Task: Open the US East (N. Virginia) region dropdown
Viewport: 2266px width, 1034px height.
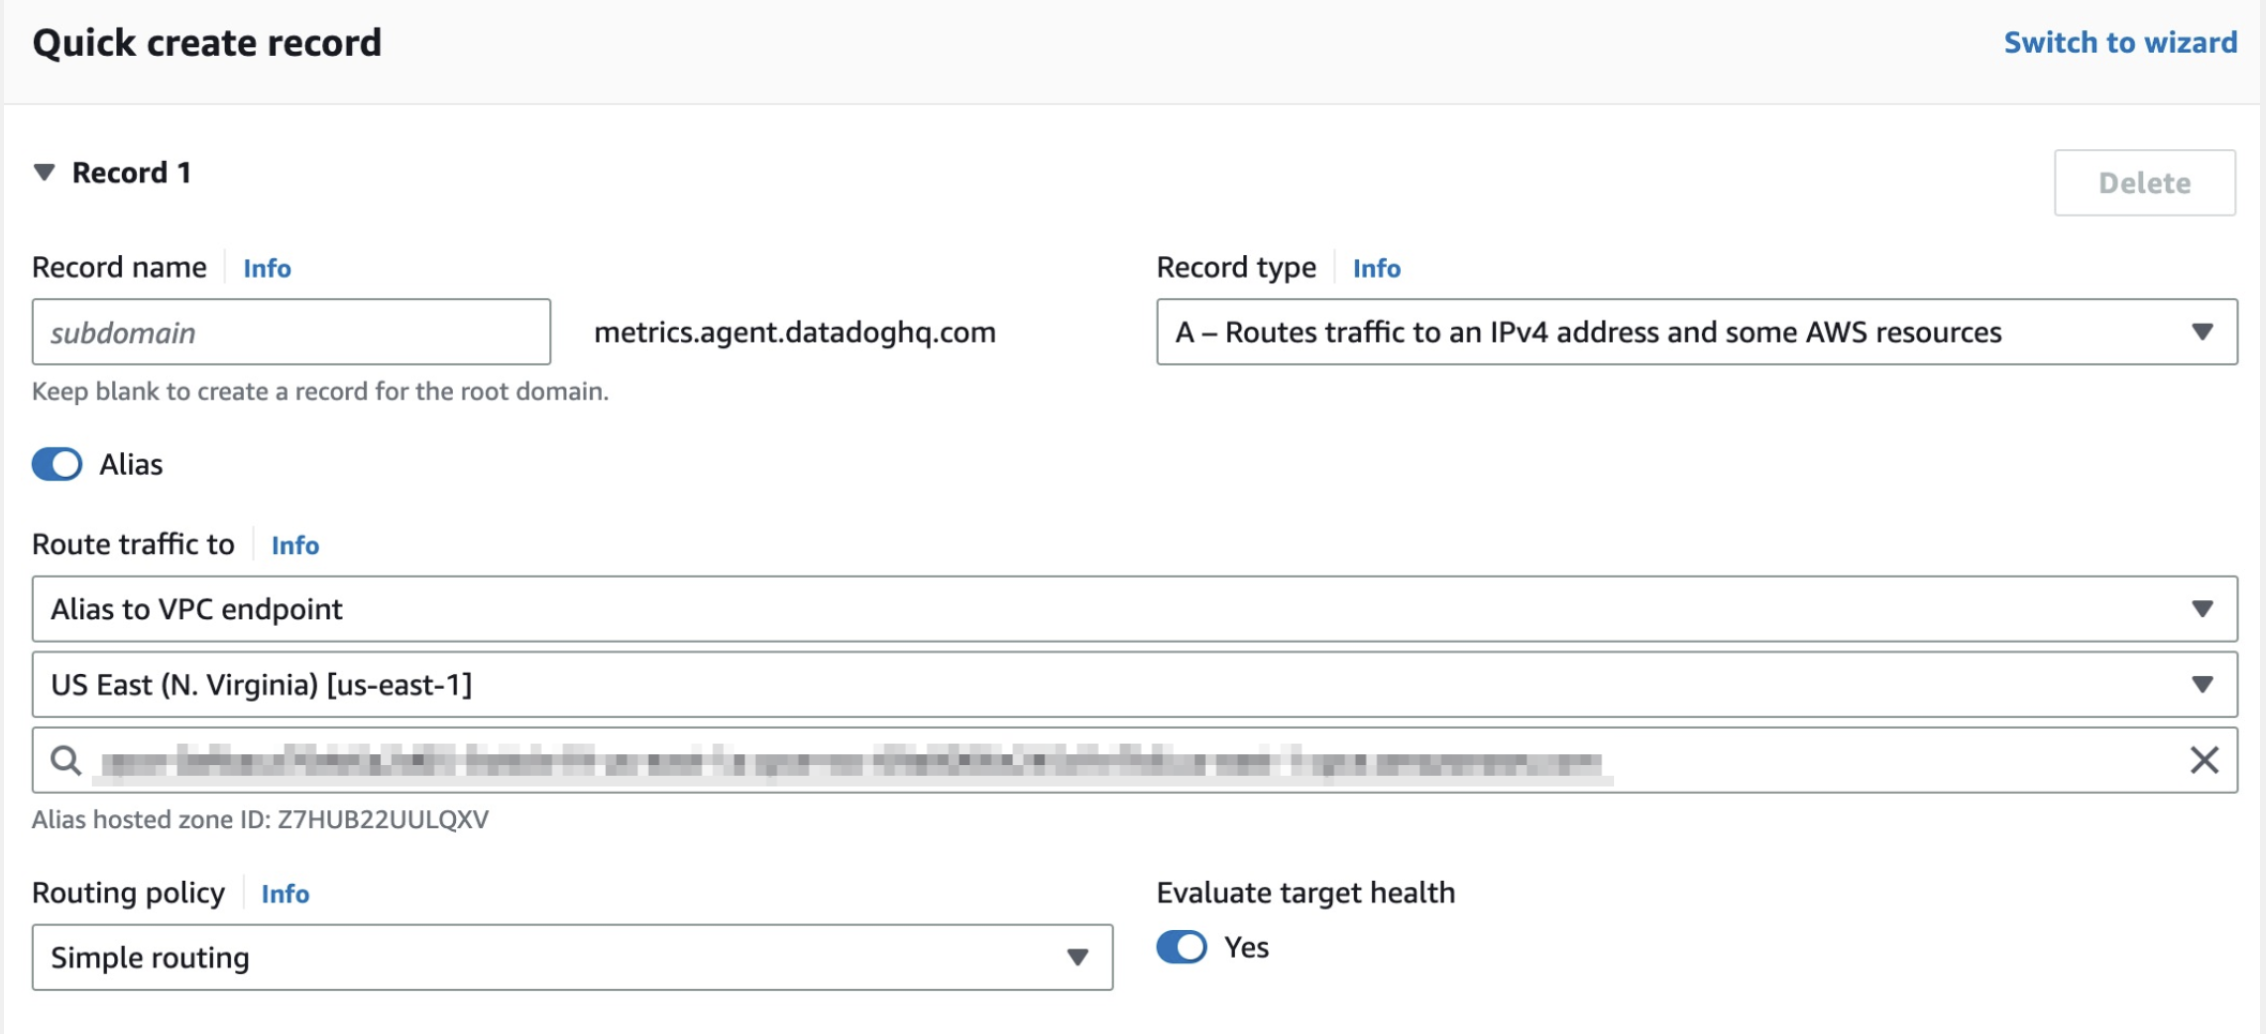Action: (1135, 684)
